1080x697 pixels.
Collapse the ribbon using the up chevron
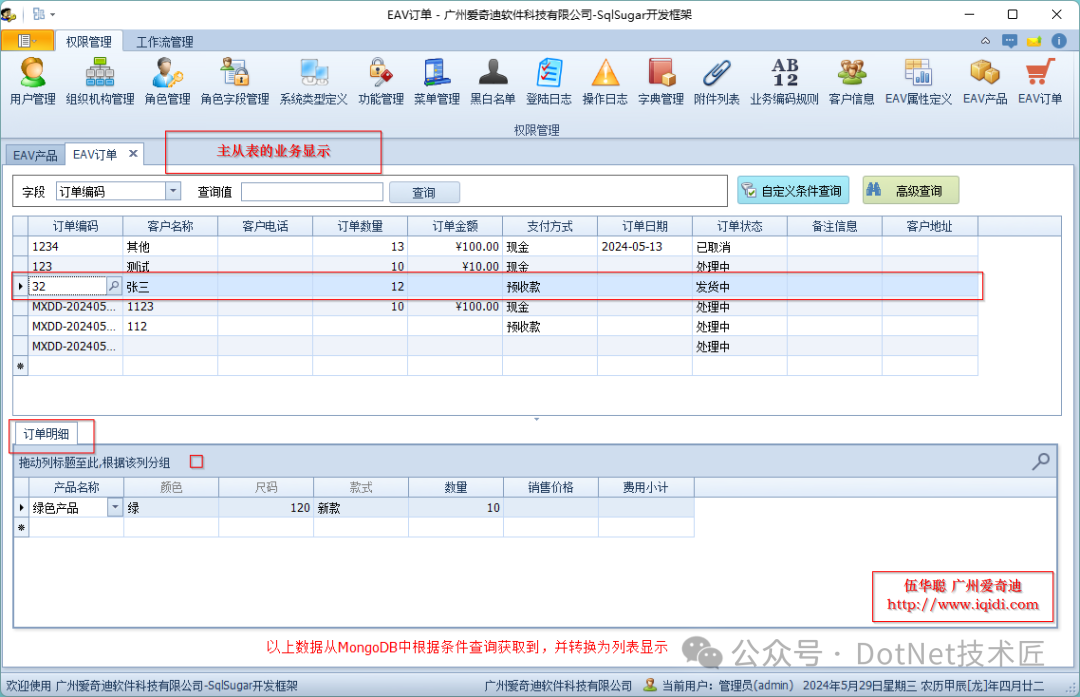(985, 41)
